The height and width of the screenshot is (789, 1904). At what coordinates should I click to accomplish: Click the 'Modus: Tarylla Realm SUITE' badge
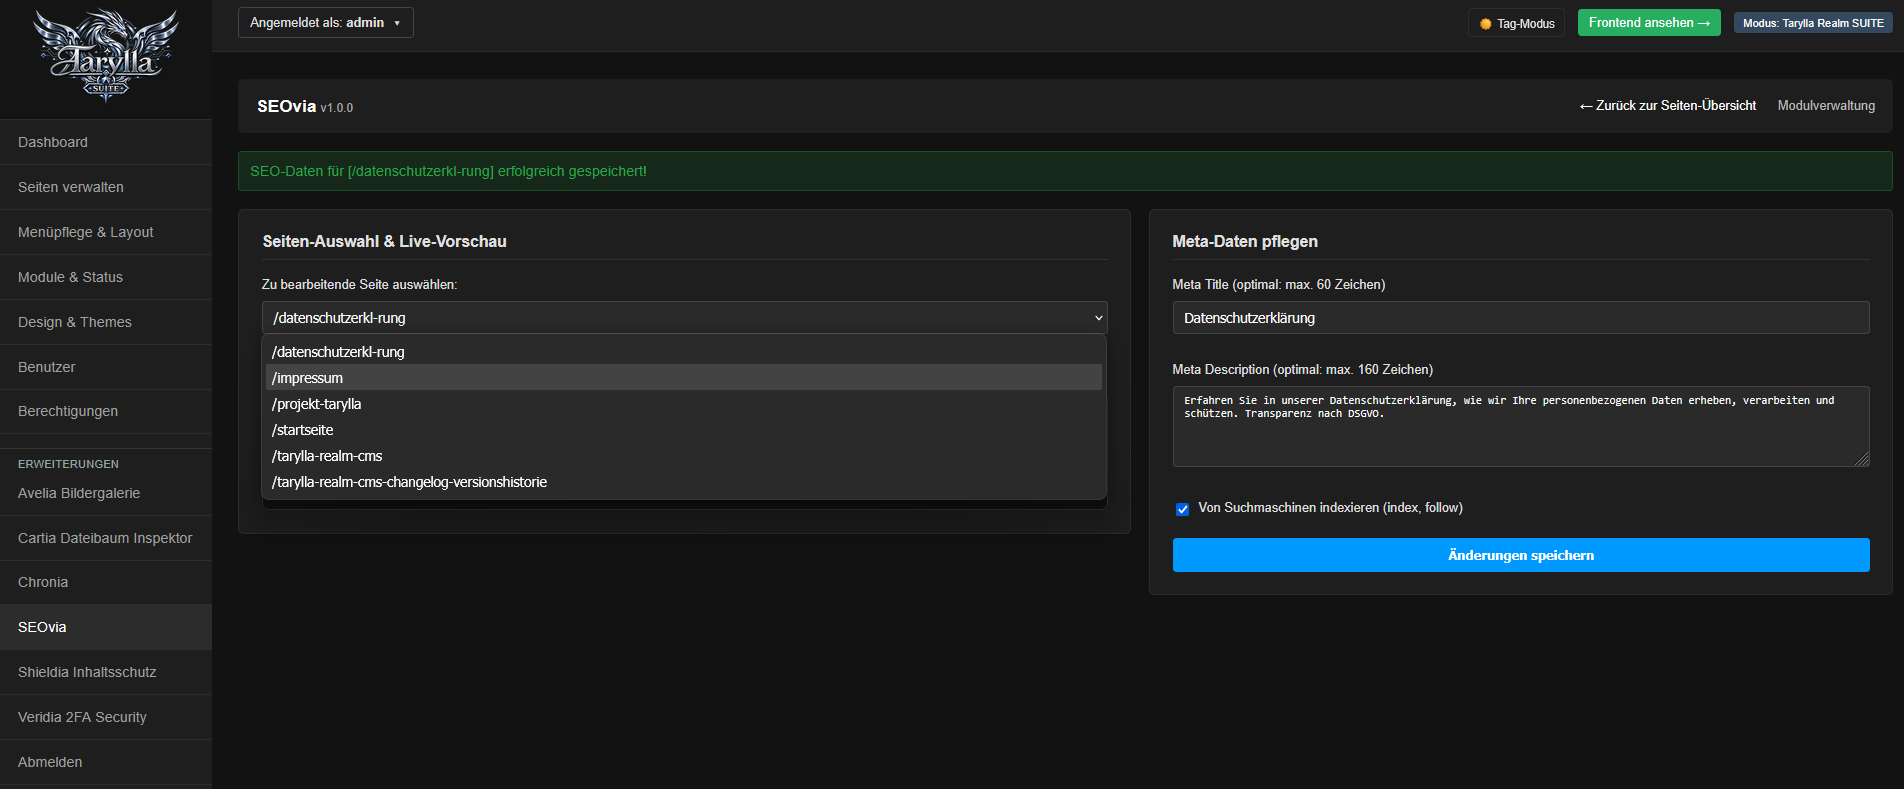[1813, 23]
